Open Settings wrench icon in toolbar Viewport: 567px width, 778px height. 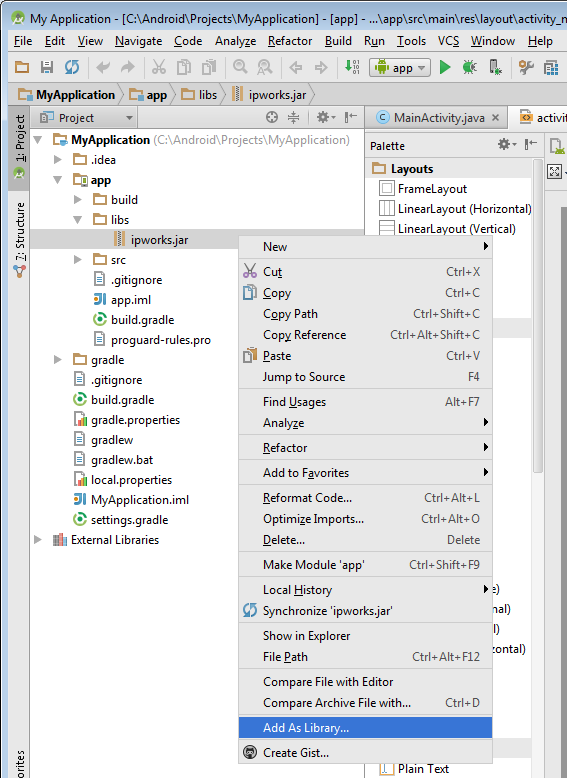tap(526, 67)
